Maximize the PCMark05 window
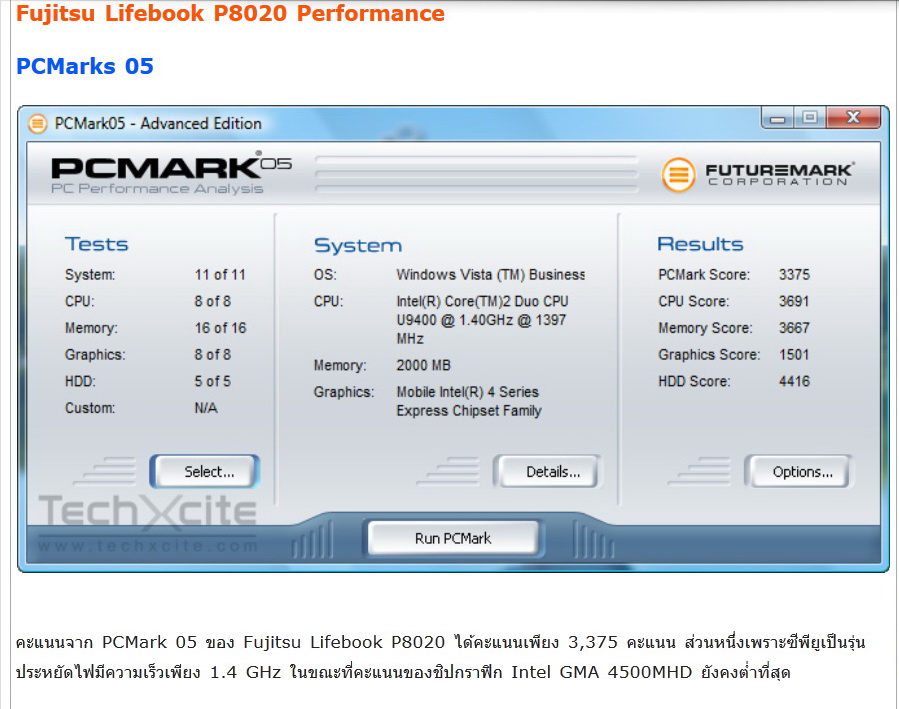 click(x=810, y=118)
